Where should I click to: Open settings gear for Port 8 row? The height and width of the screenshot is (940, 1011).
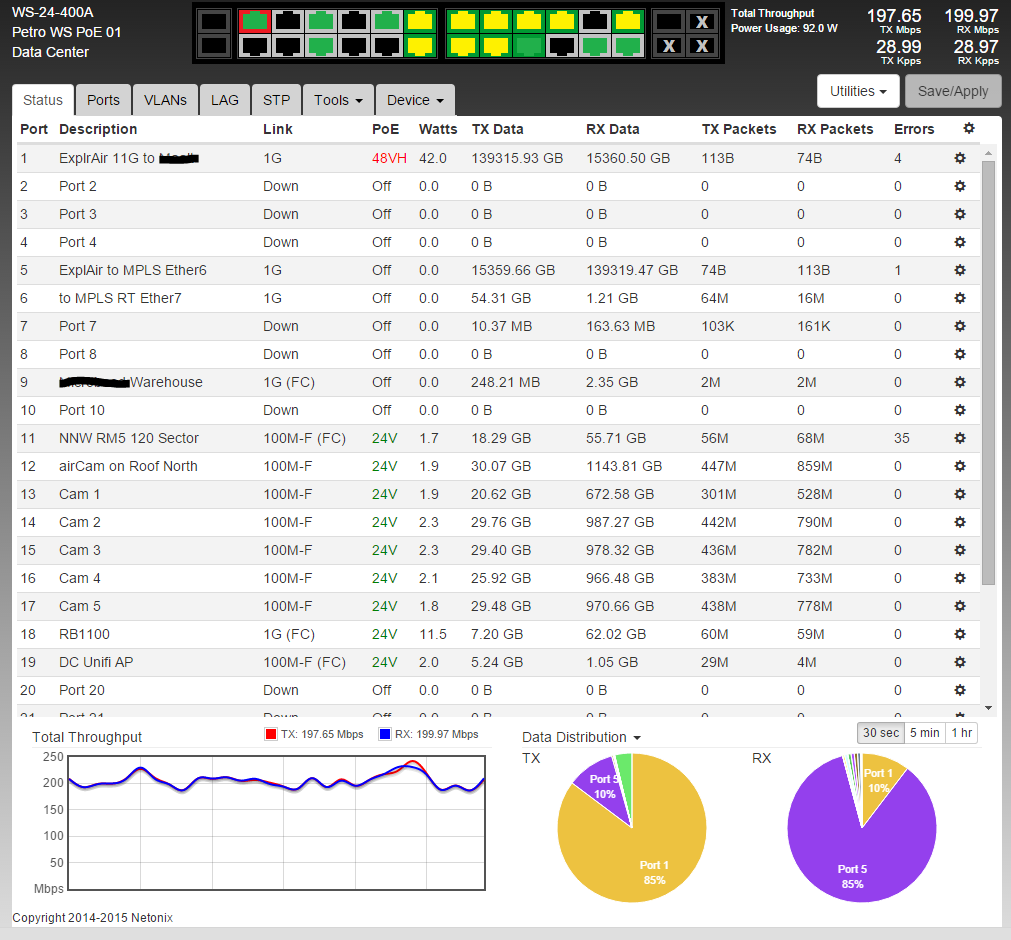tap(959, 354)
